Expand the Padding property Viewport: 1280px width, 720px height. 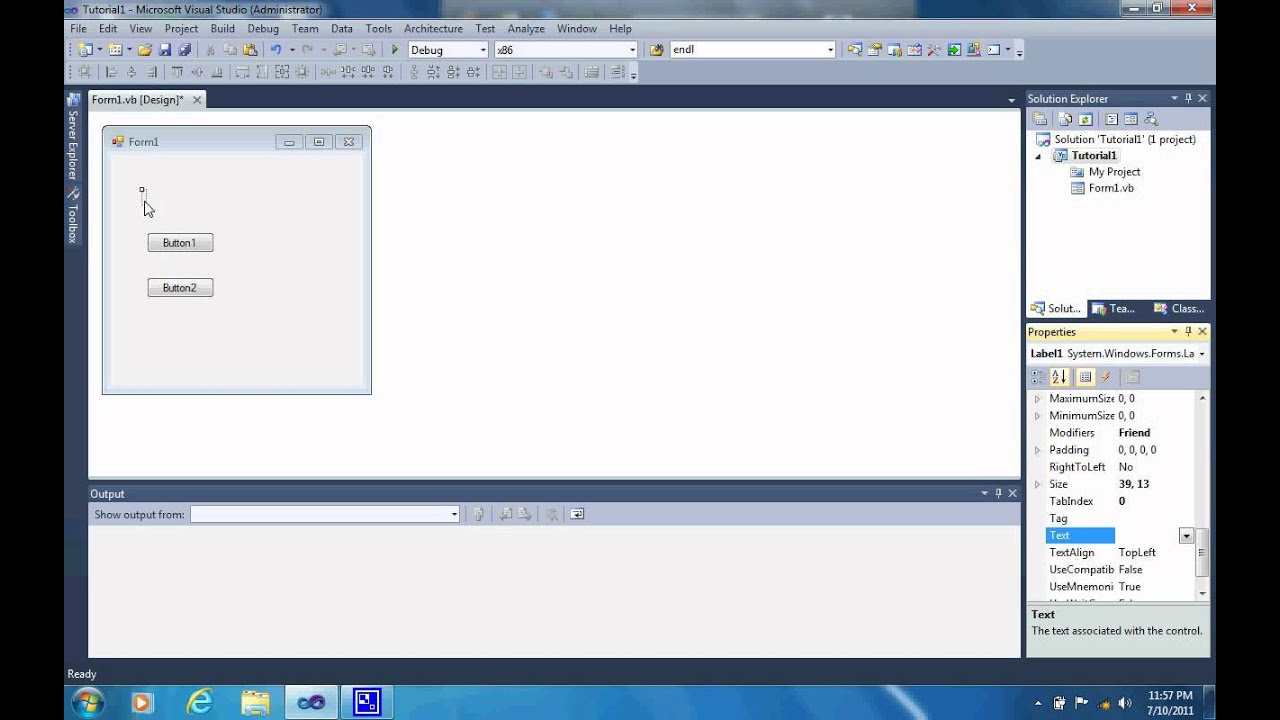(1037, 450)
